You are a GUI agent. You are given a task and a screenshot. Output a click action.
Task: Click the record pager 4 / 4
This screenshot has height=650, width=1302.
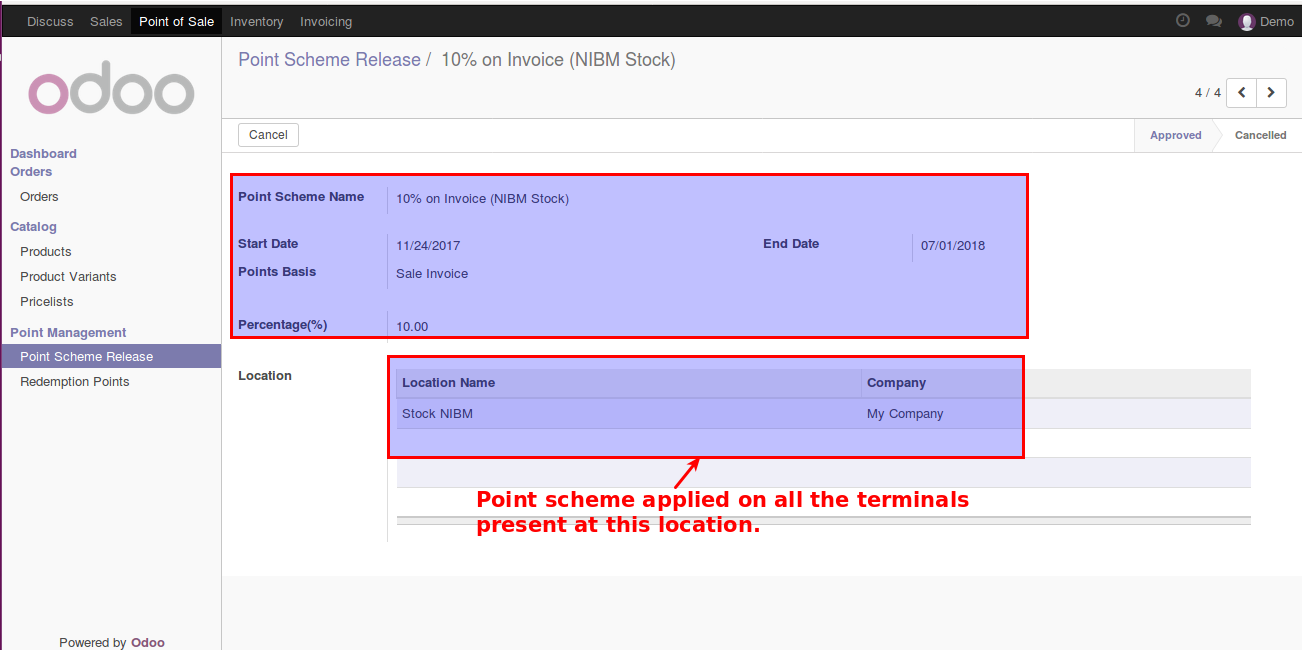click(1208, 93)
